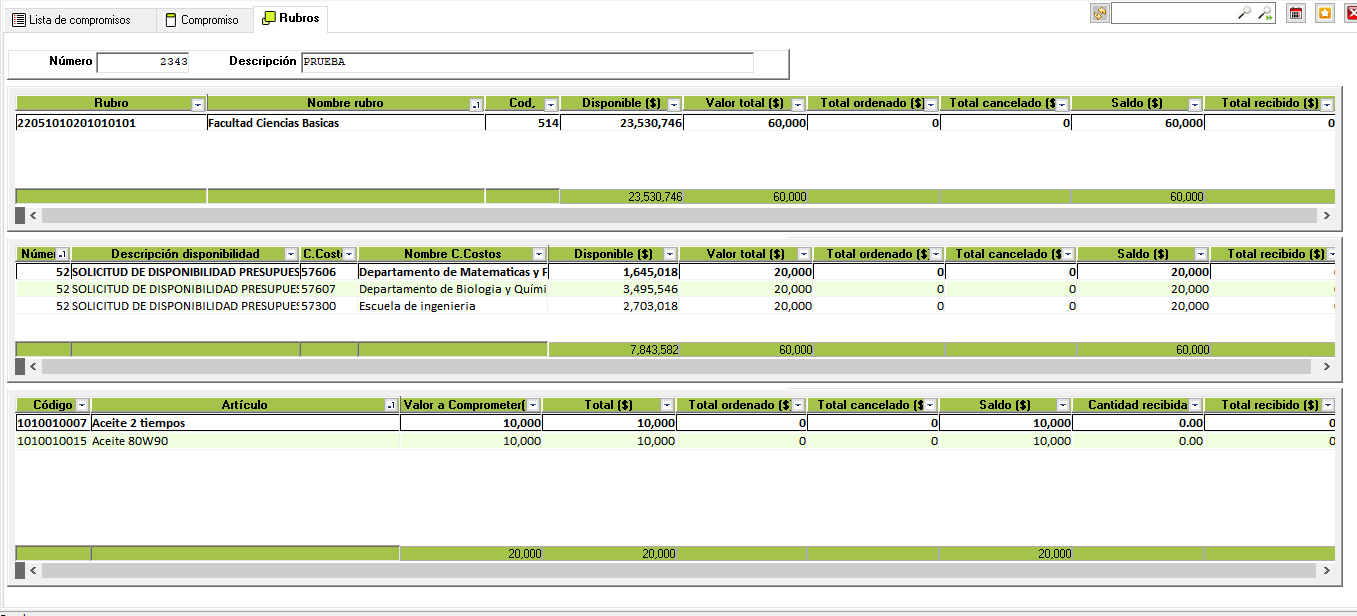Click the toolbar search text box
Image resolution: width=1357 pixels, height=616 pixels.
pos(1173,13)
